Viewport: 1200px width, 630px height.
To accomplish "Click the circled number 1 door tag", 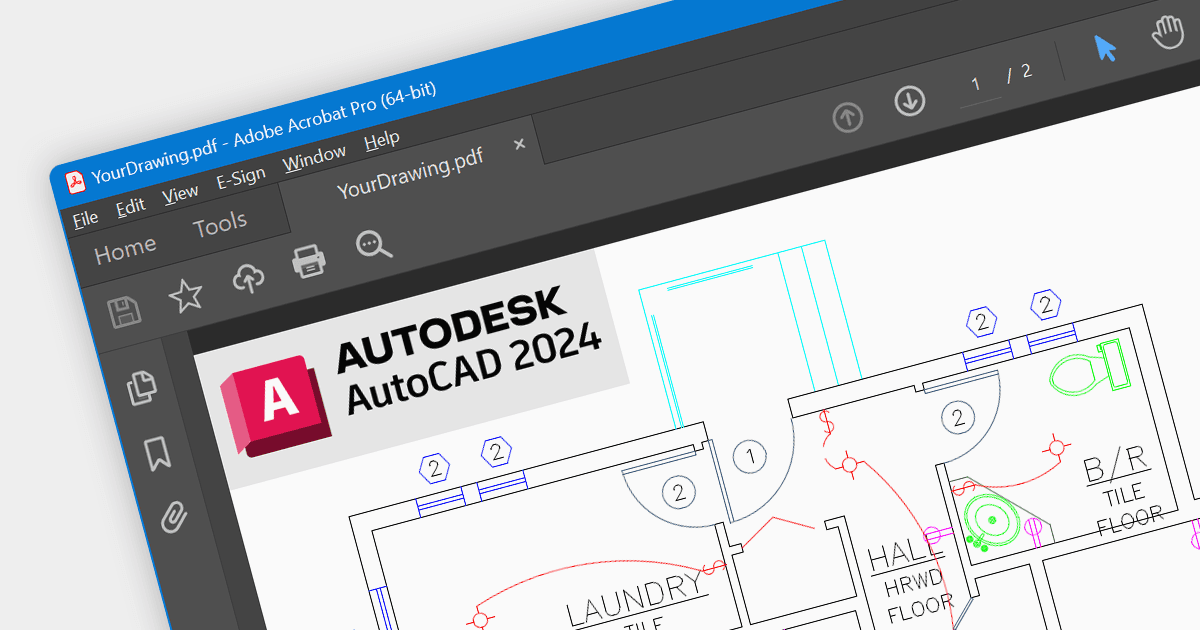I will click(x=750, y=457).
